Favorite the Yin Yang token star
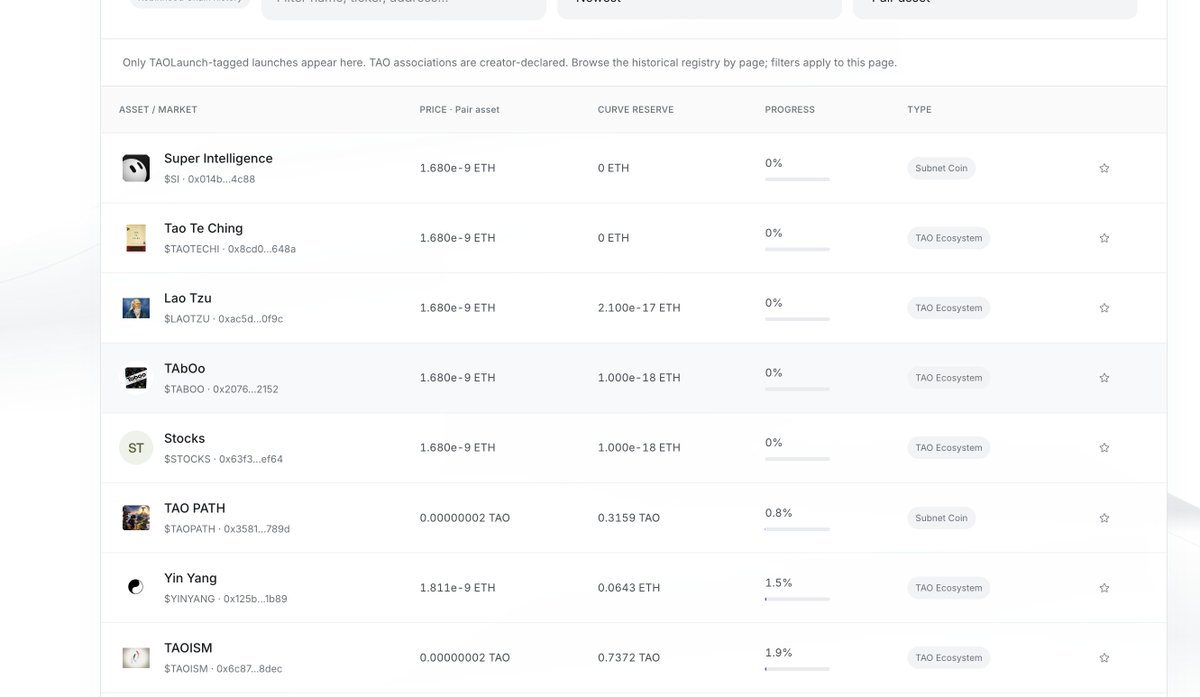 tap(1104, 588)
